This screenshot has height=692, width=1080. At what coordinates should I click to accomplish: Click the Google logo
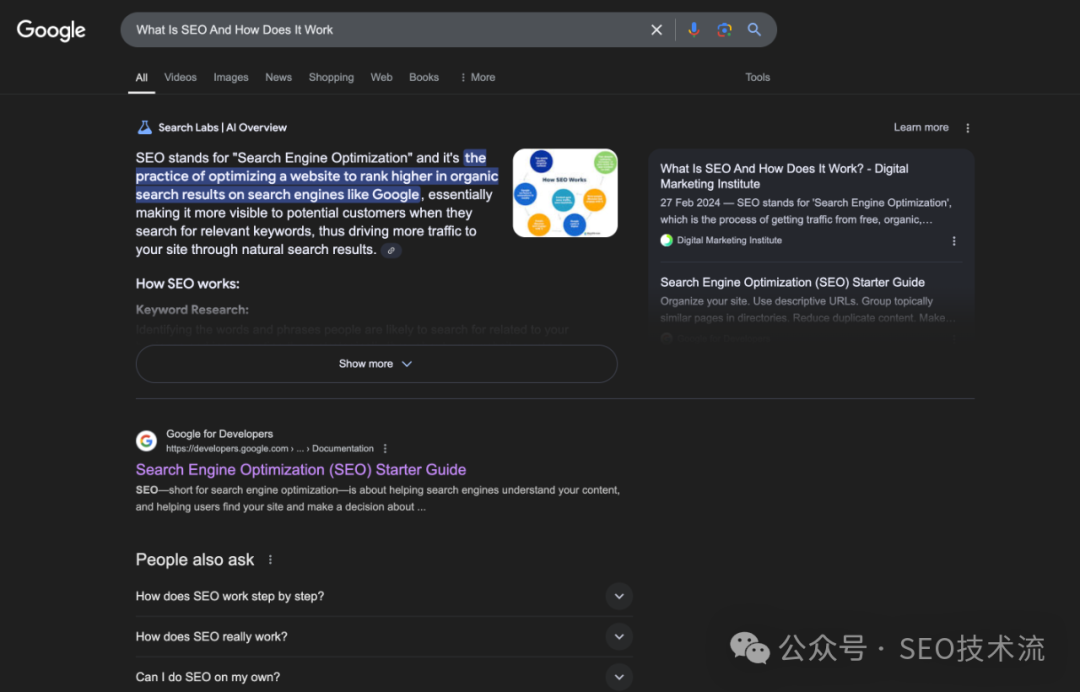(51, 30)
